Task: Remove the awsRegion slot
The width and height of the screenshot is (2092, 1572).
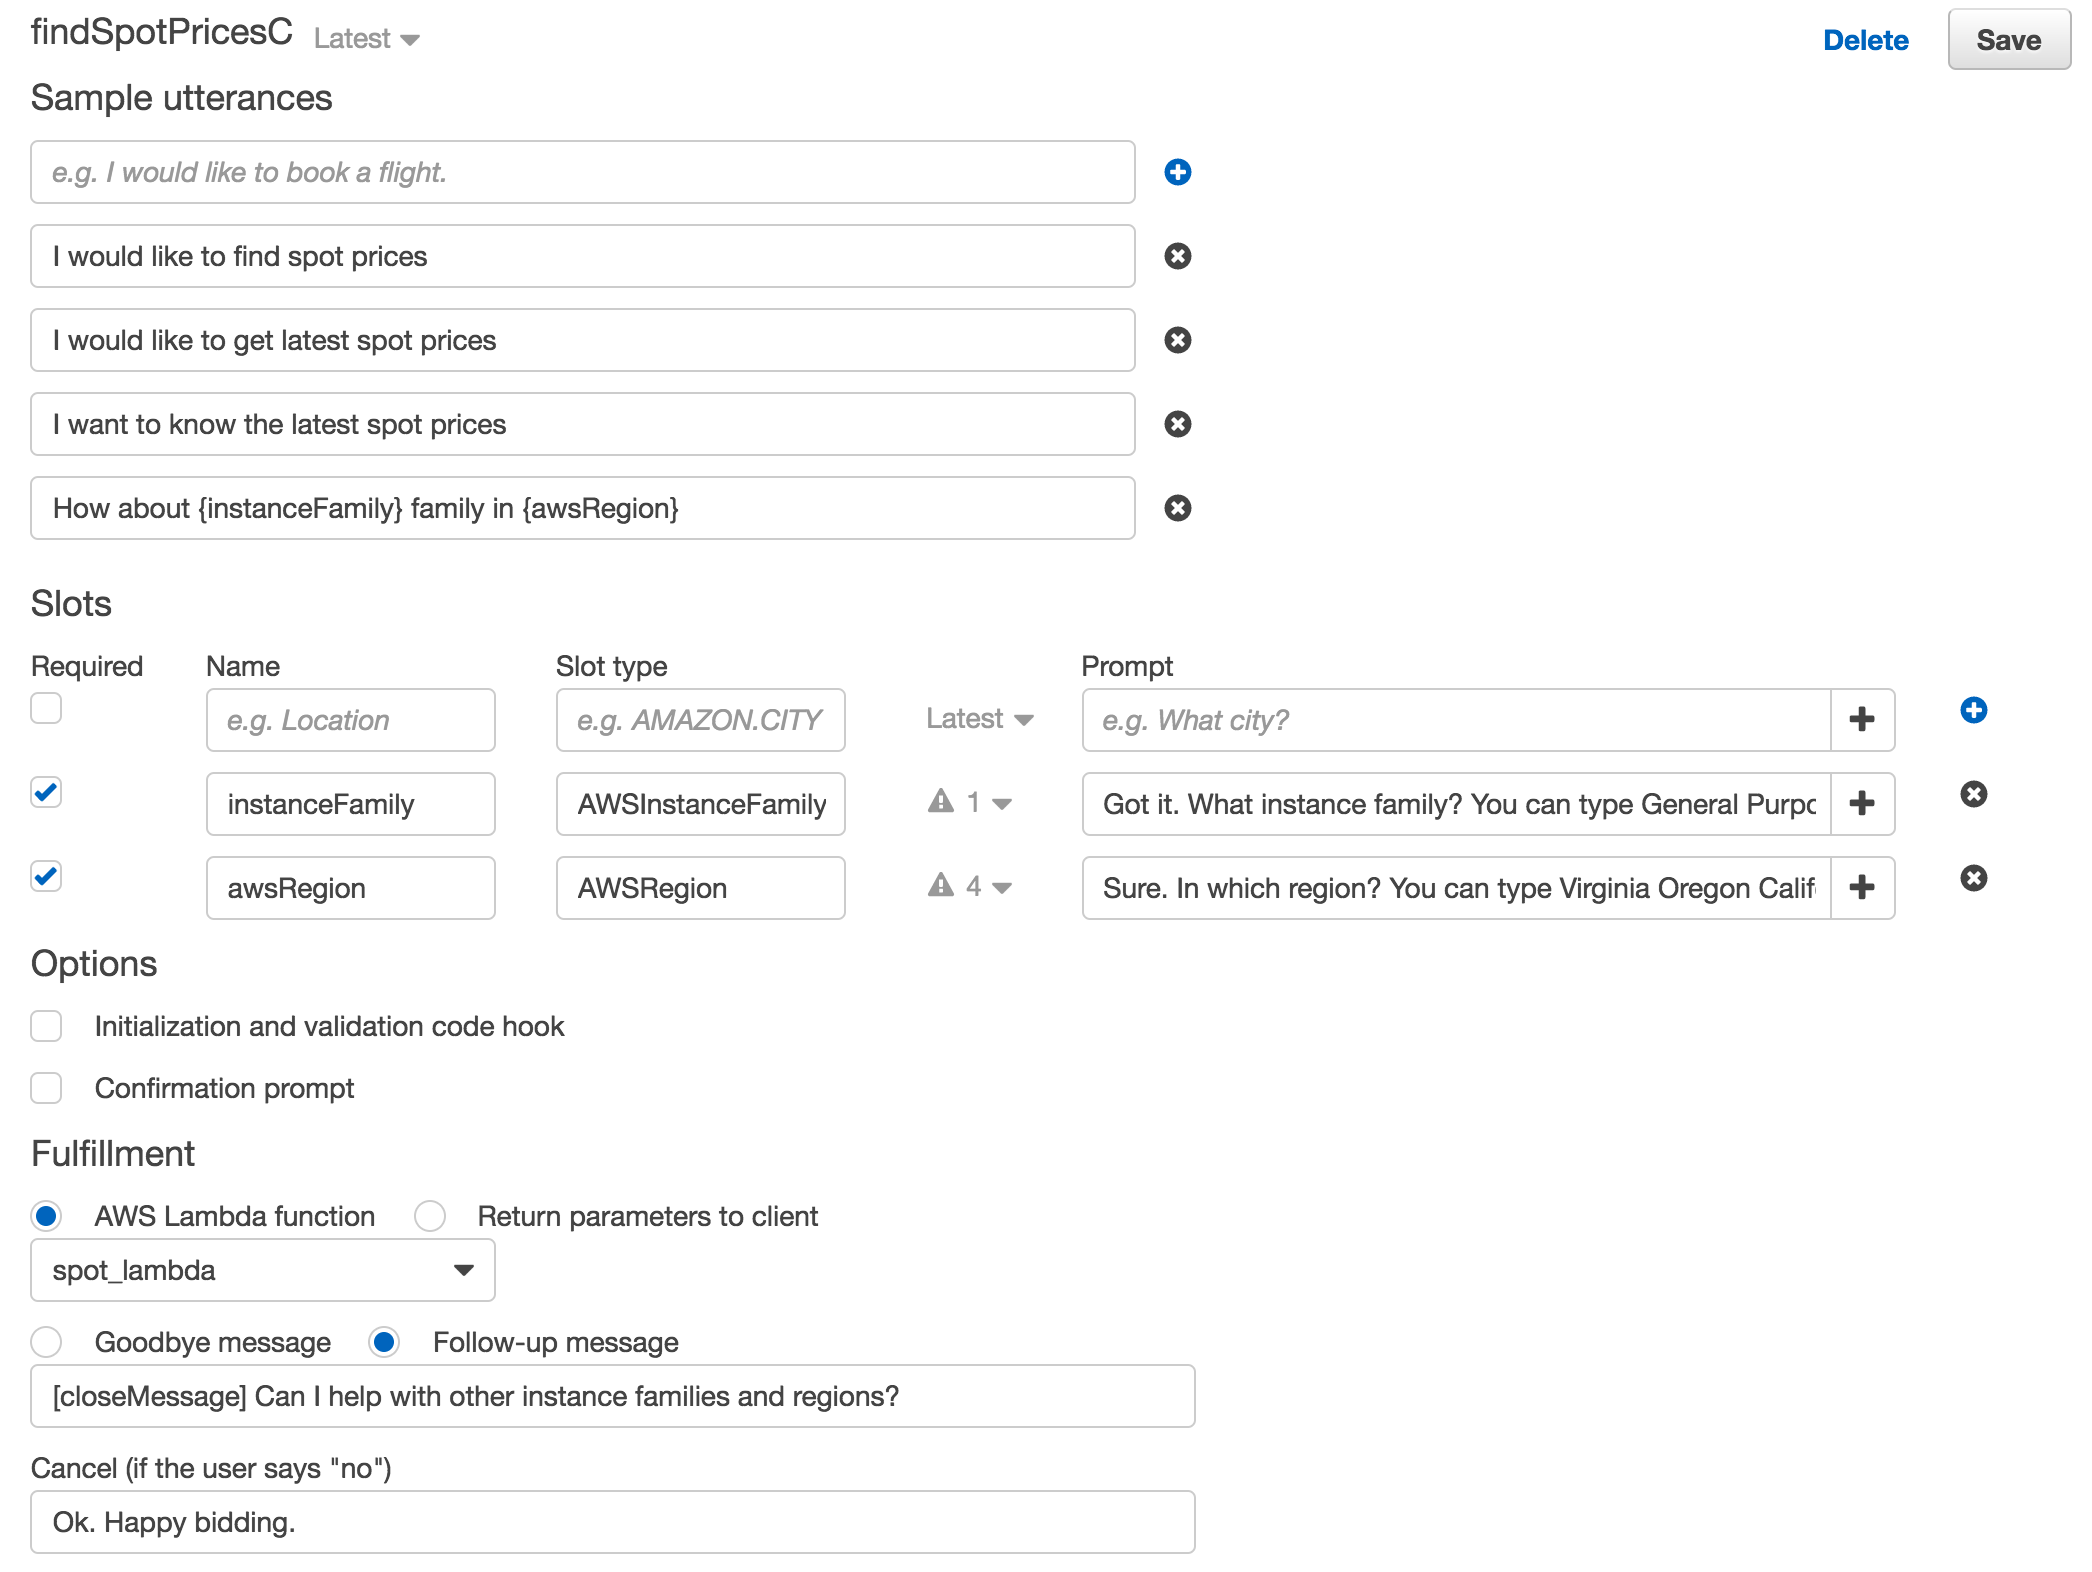Action: (1973, 878)
